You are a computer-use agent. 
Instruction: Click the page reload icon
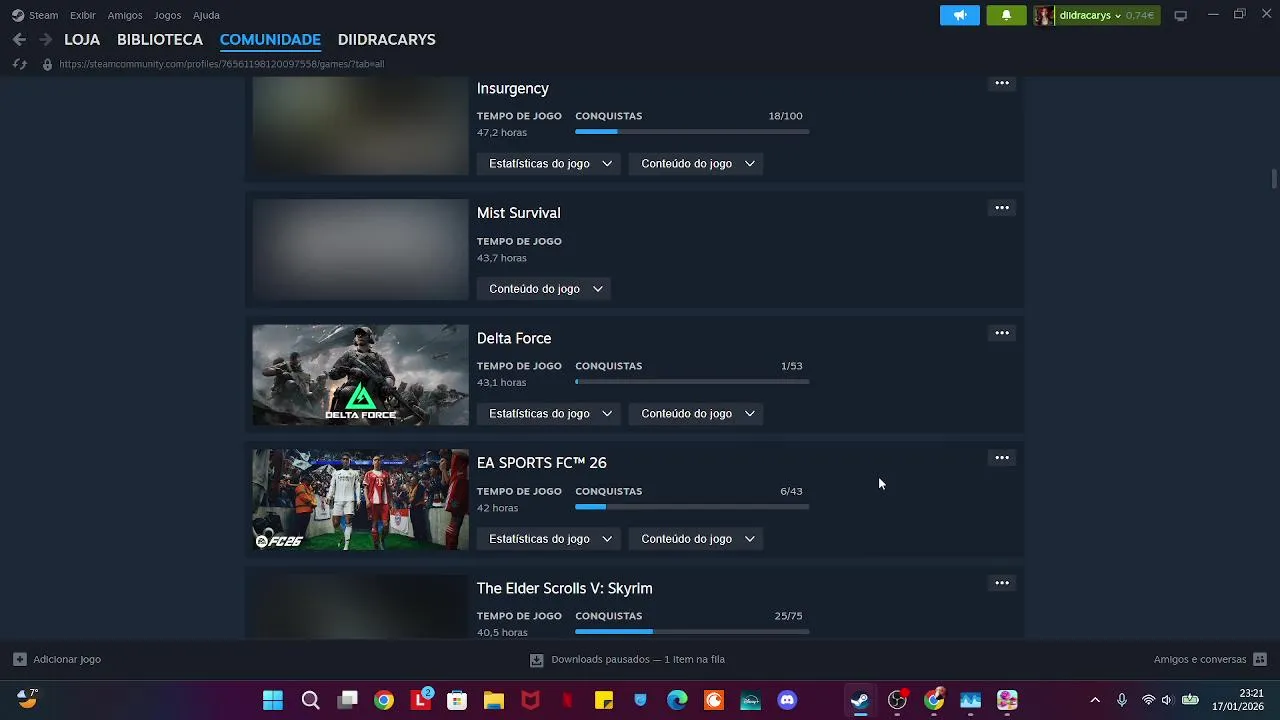(19, 64)
